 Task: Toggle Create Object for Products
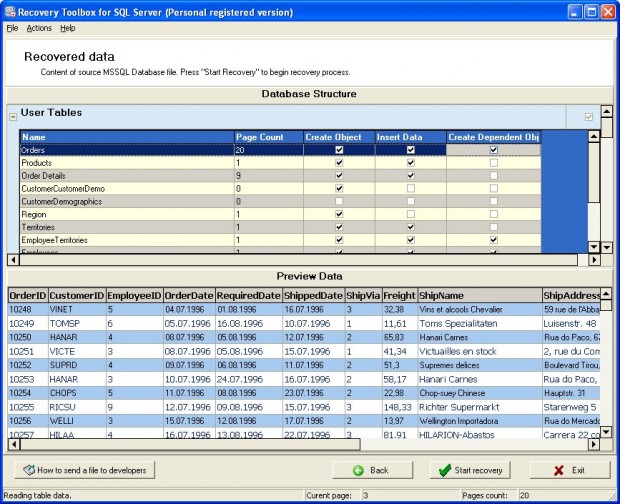pos(339,163)
